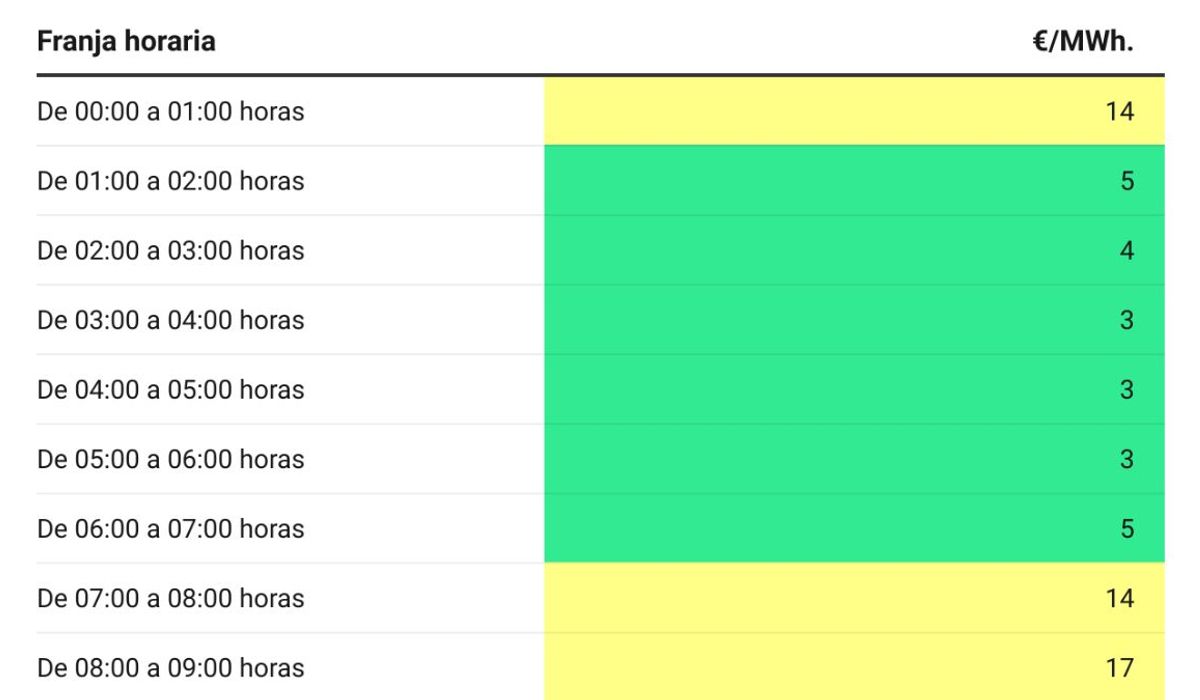Select the De 06:00 a 07:00 horas label

(171, 528)
